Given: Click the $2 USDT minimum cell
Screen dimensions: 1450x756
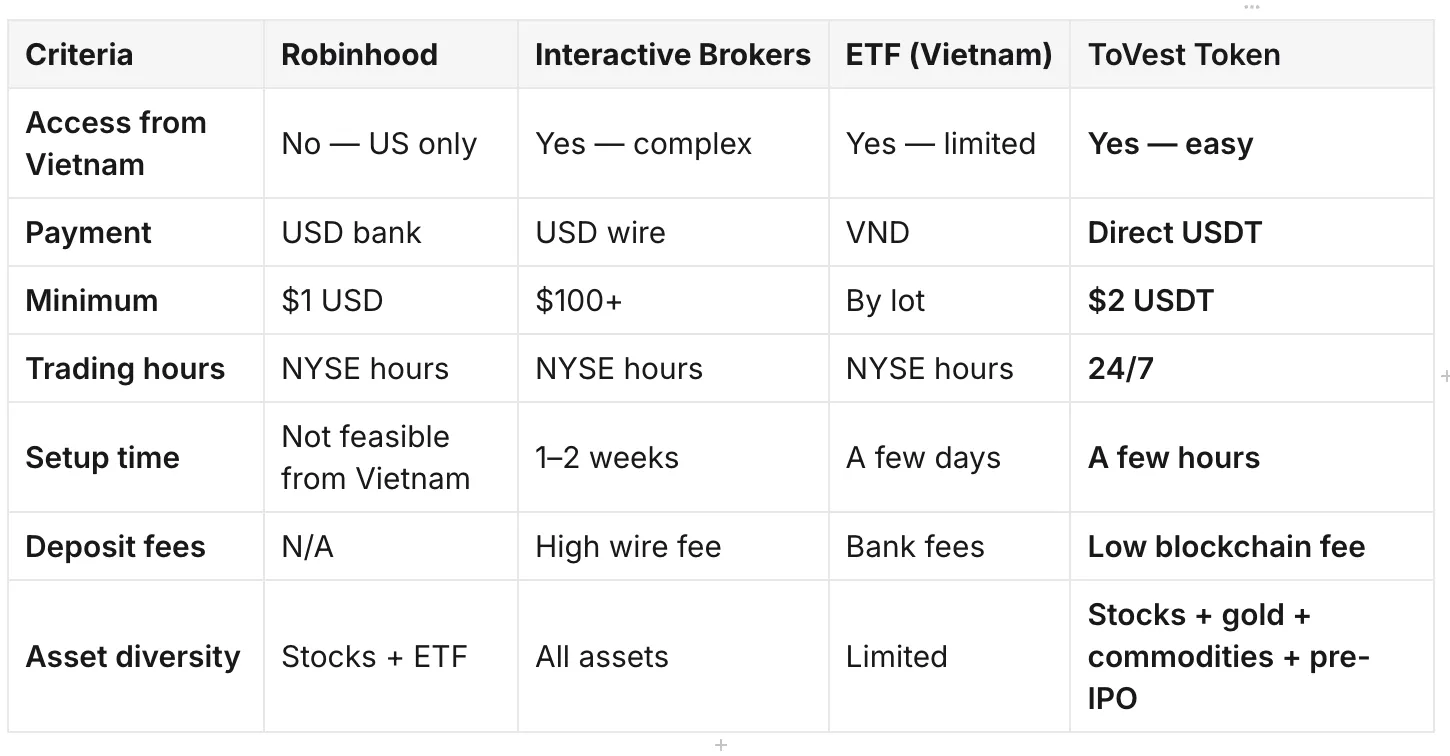Looking at the screenshot, I should click(x=1252, y=300).
